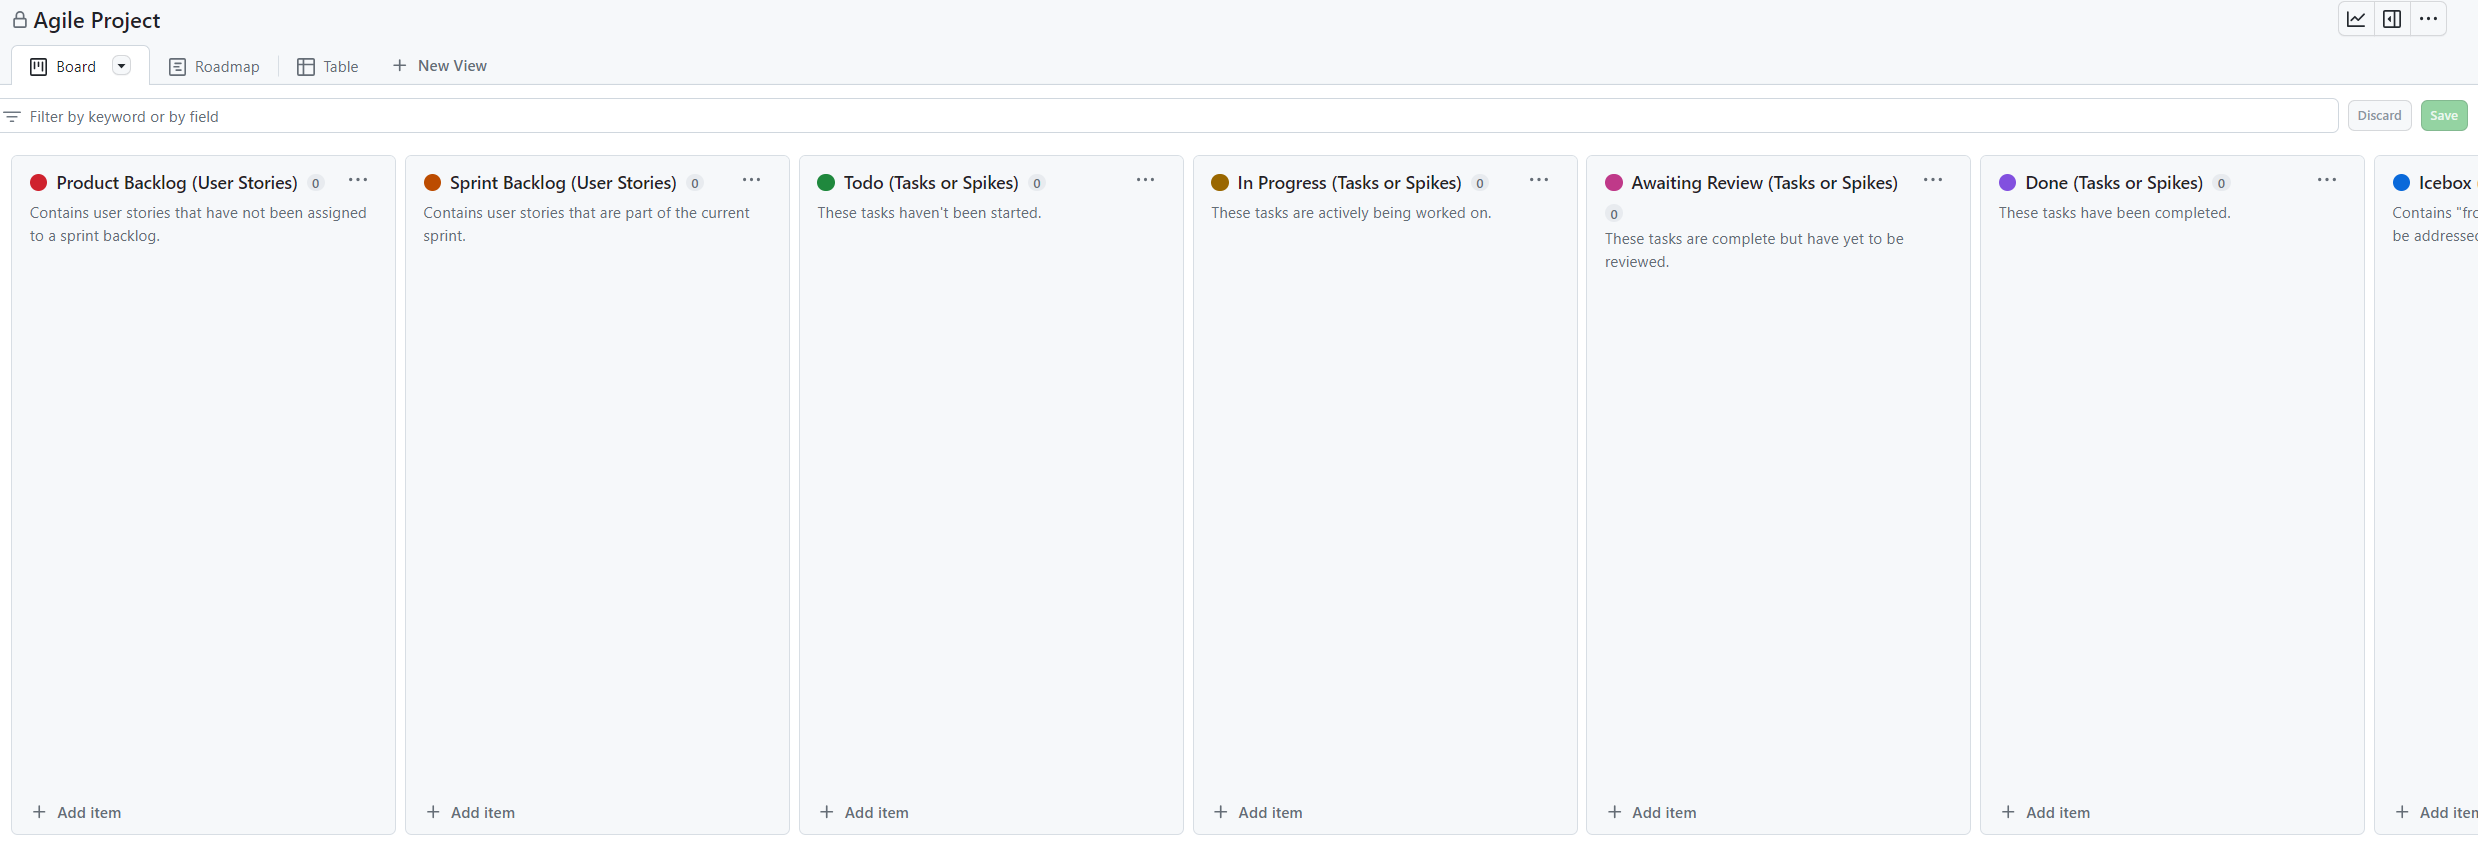Image resolution: width=2478 pixels, height=841 pixels.
Task: Switch to the Roadmap view tab
Action: (x=214, y=67)
